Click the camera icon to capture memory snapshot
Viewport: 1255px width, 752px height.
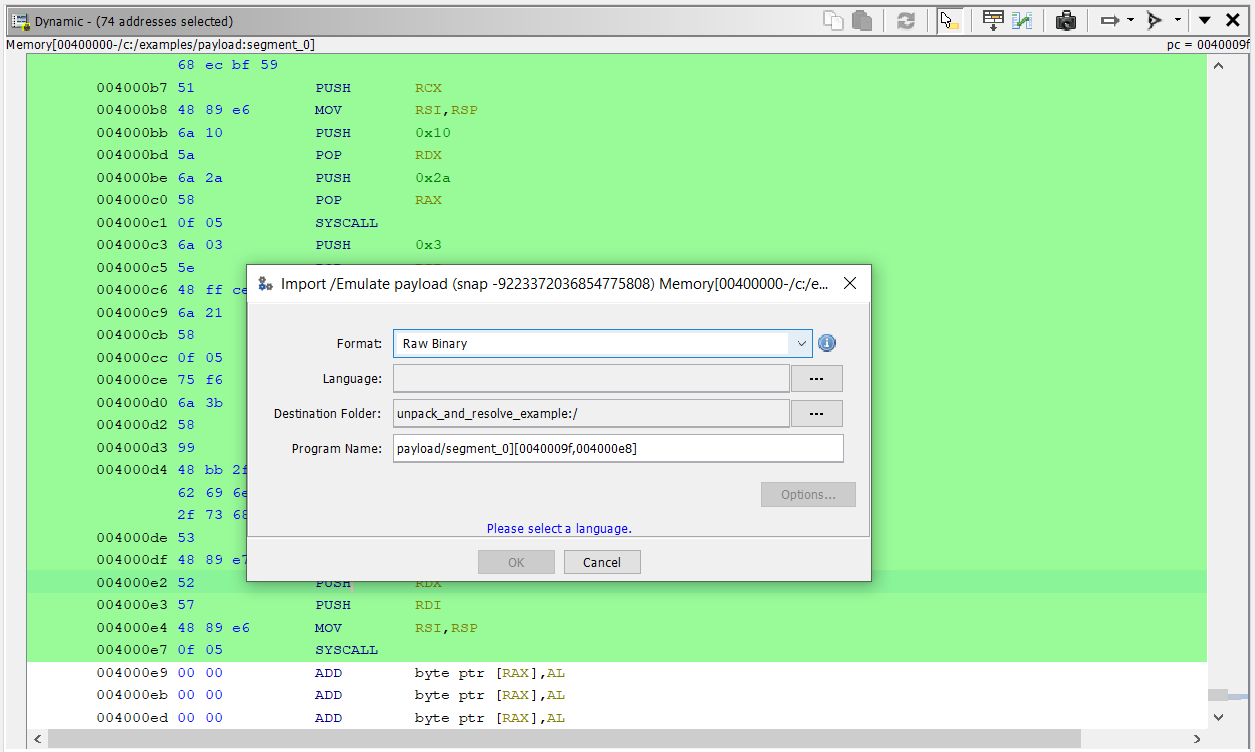(x=1066, y=19)
